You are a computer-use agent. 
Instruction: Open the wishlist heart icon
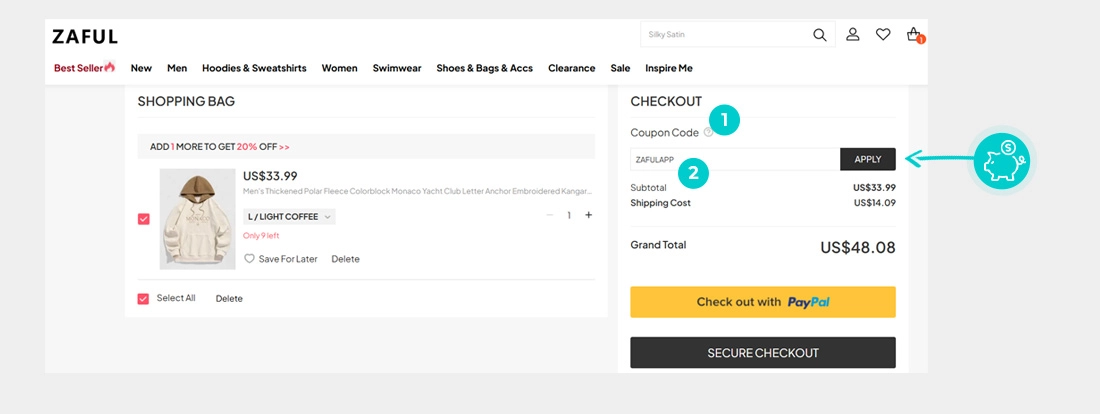coord(883,34)
